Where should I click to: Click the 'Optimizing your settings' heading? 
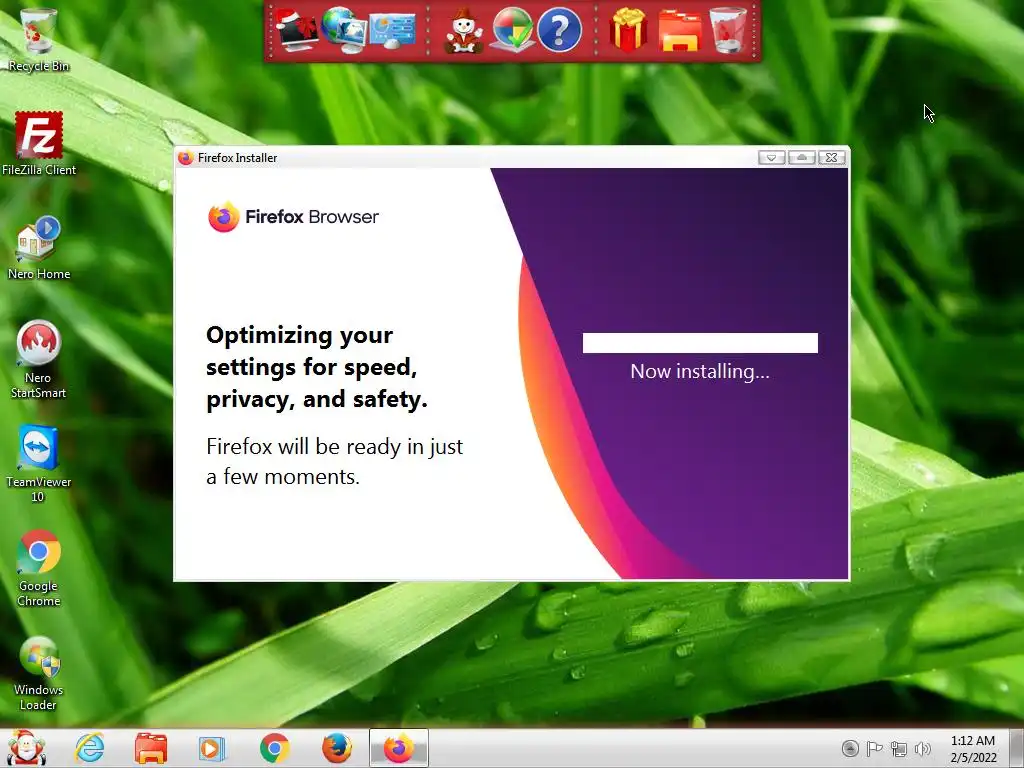pos(317,367)
